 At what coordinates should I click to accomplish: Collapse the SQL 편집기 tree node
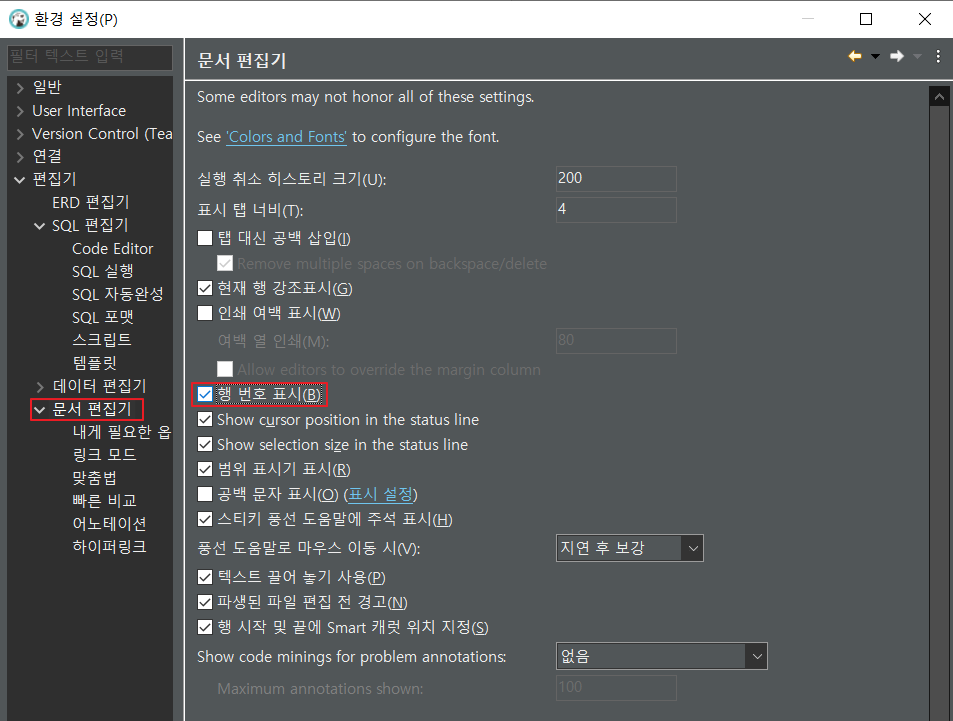40,226
